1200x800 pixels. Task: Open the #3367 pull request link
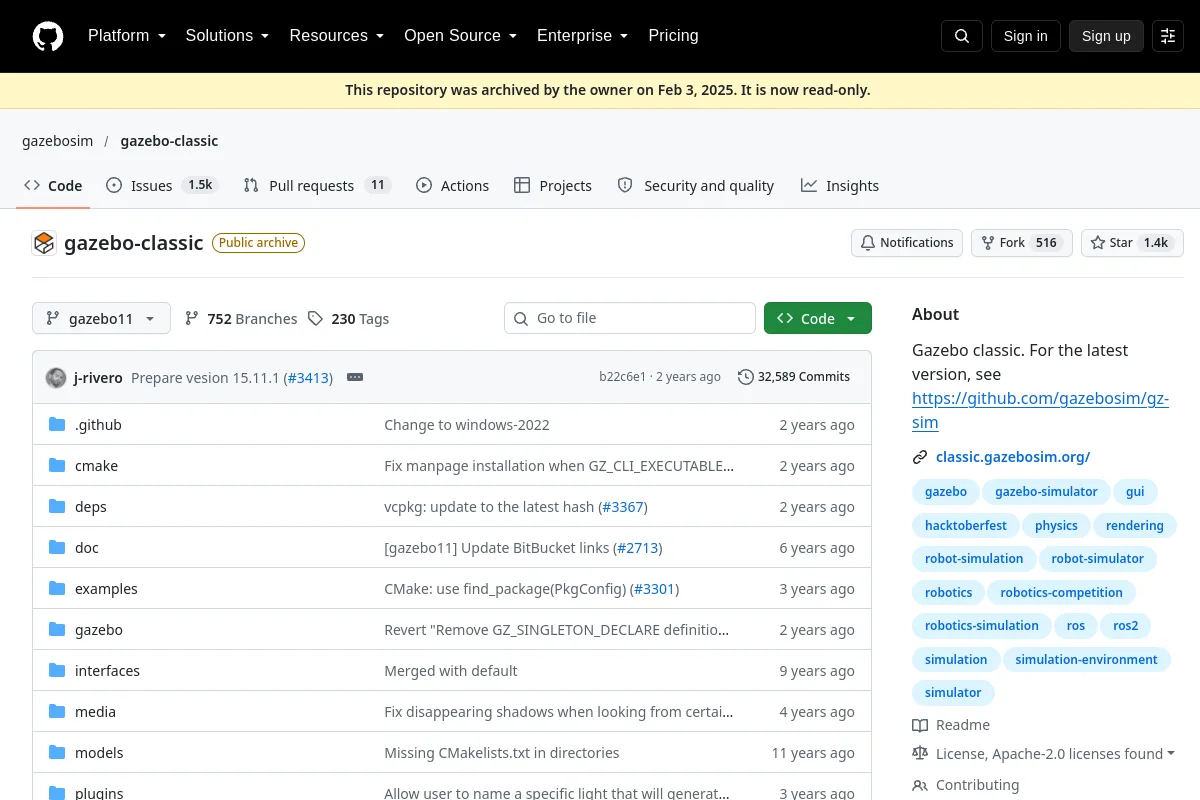click(623, 507)
